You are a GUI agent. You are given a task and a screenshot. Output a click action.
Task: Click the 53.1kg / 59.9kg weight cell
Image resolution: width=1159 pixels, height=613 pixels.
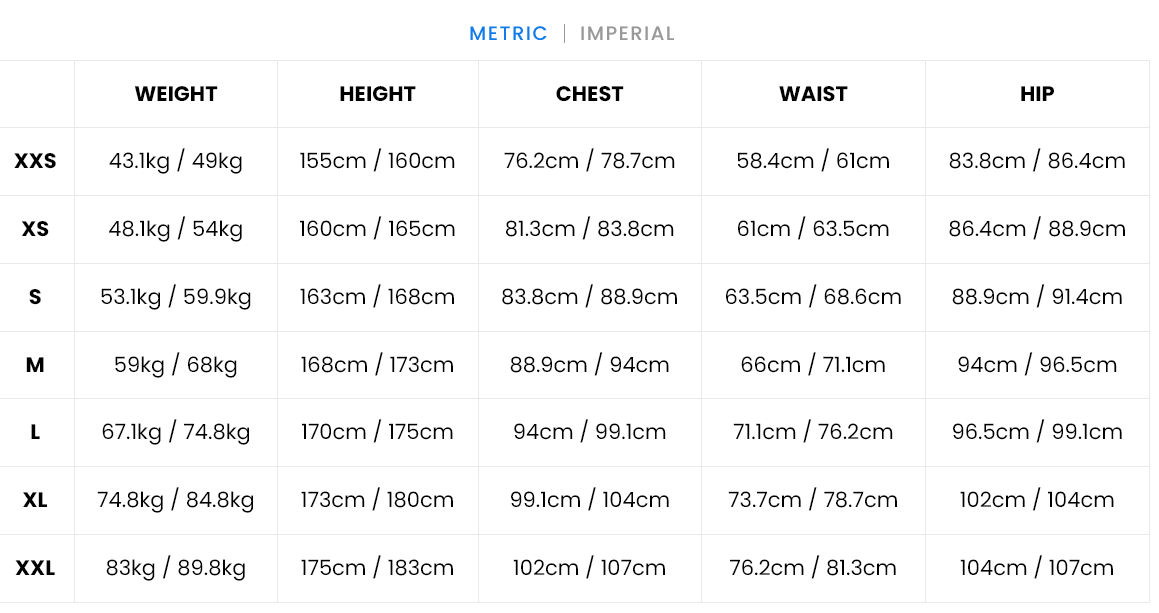click(x=176, y=297)
